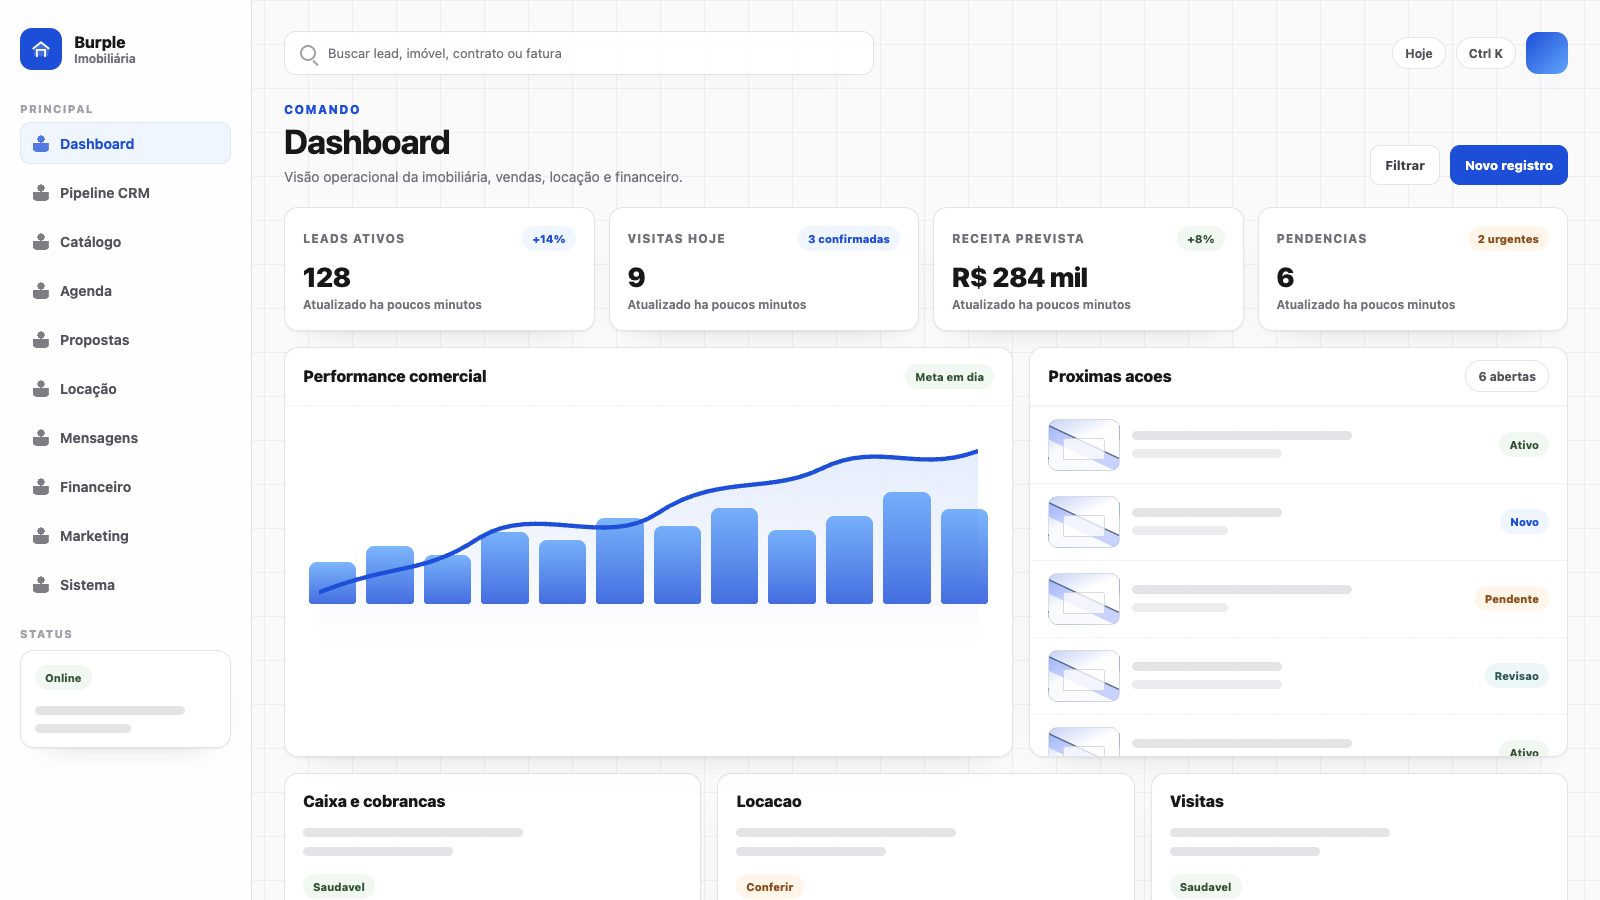Click the Marketing sidebar icon
This screenshot has width=1600, height=900.
click(41, 536)
